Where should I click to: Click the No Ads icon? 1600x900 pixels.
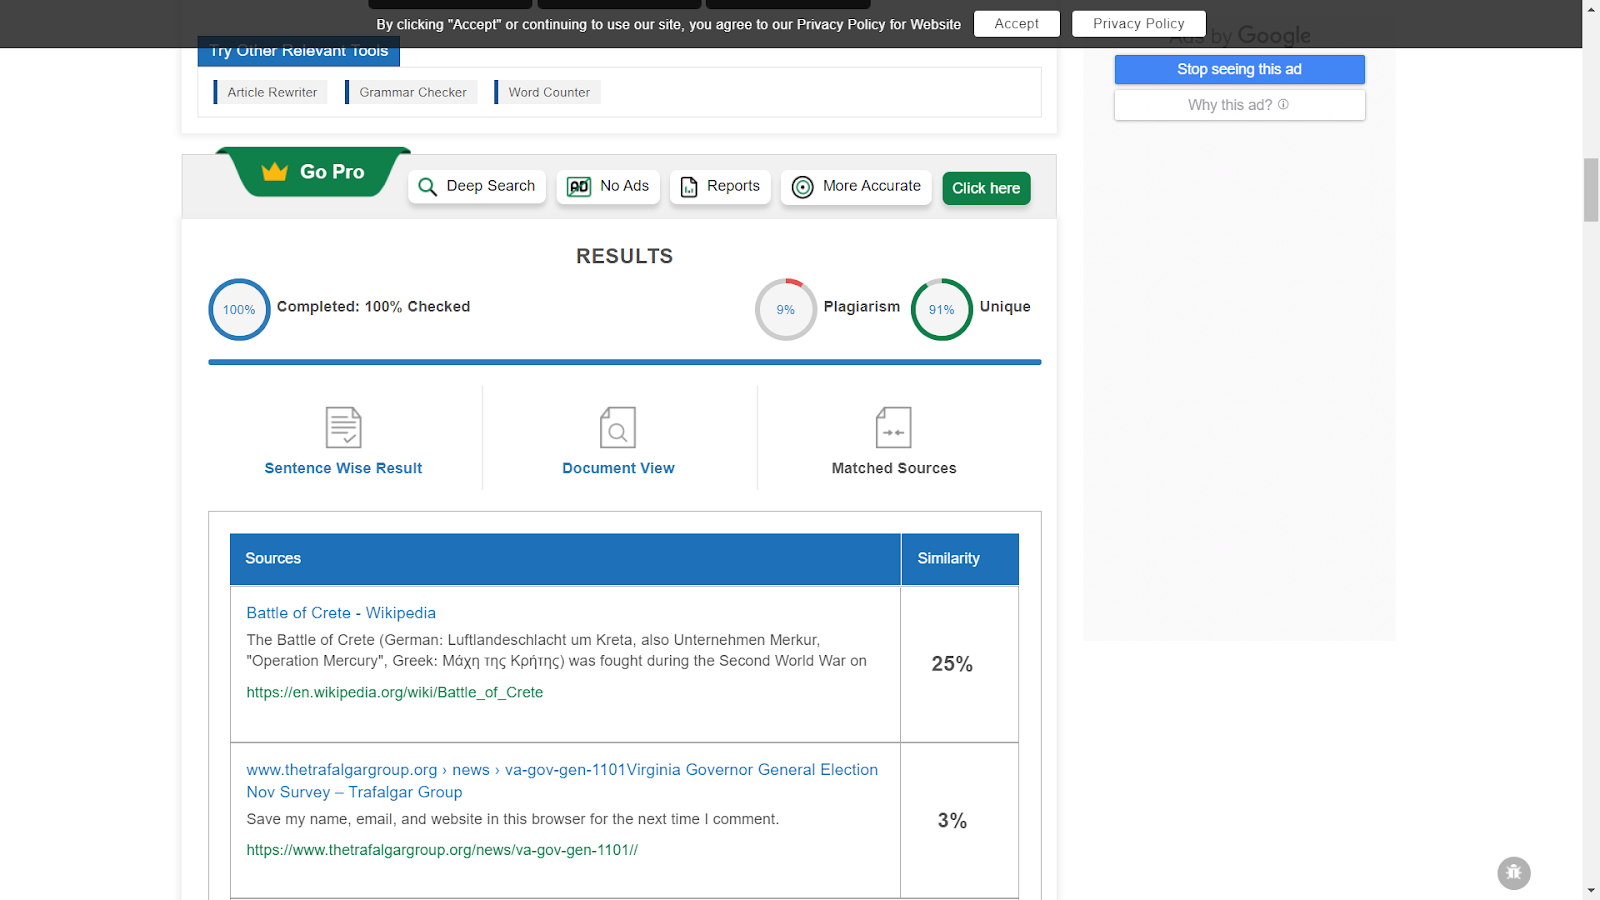pos(579,187)
